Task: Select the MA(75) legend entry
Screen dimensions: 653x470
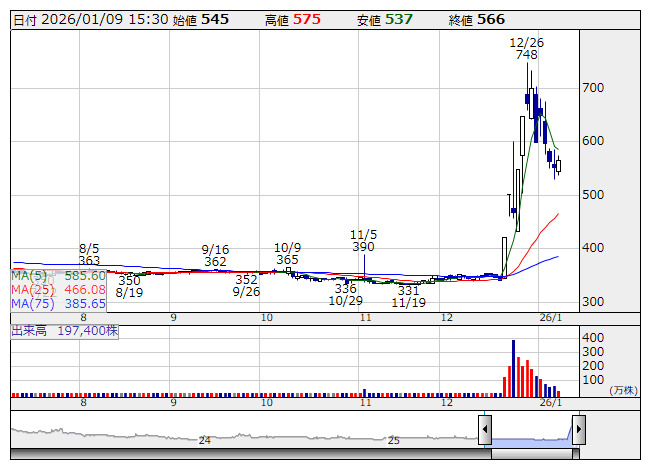Action: pos(58,303)
